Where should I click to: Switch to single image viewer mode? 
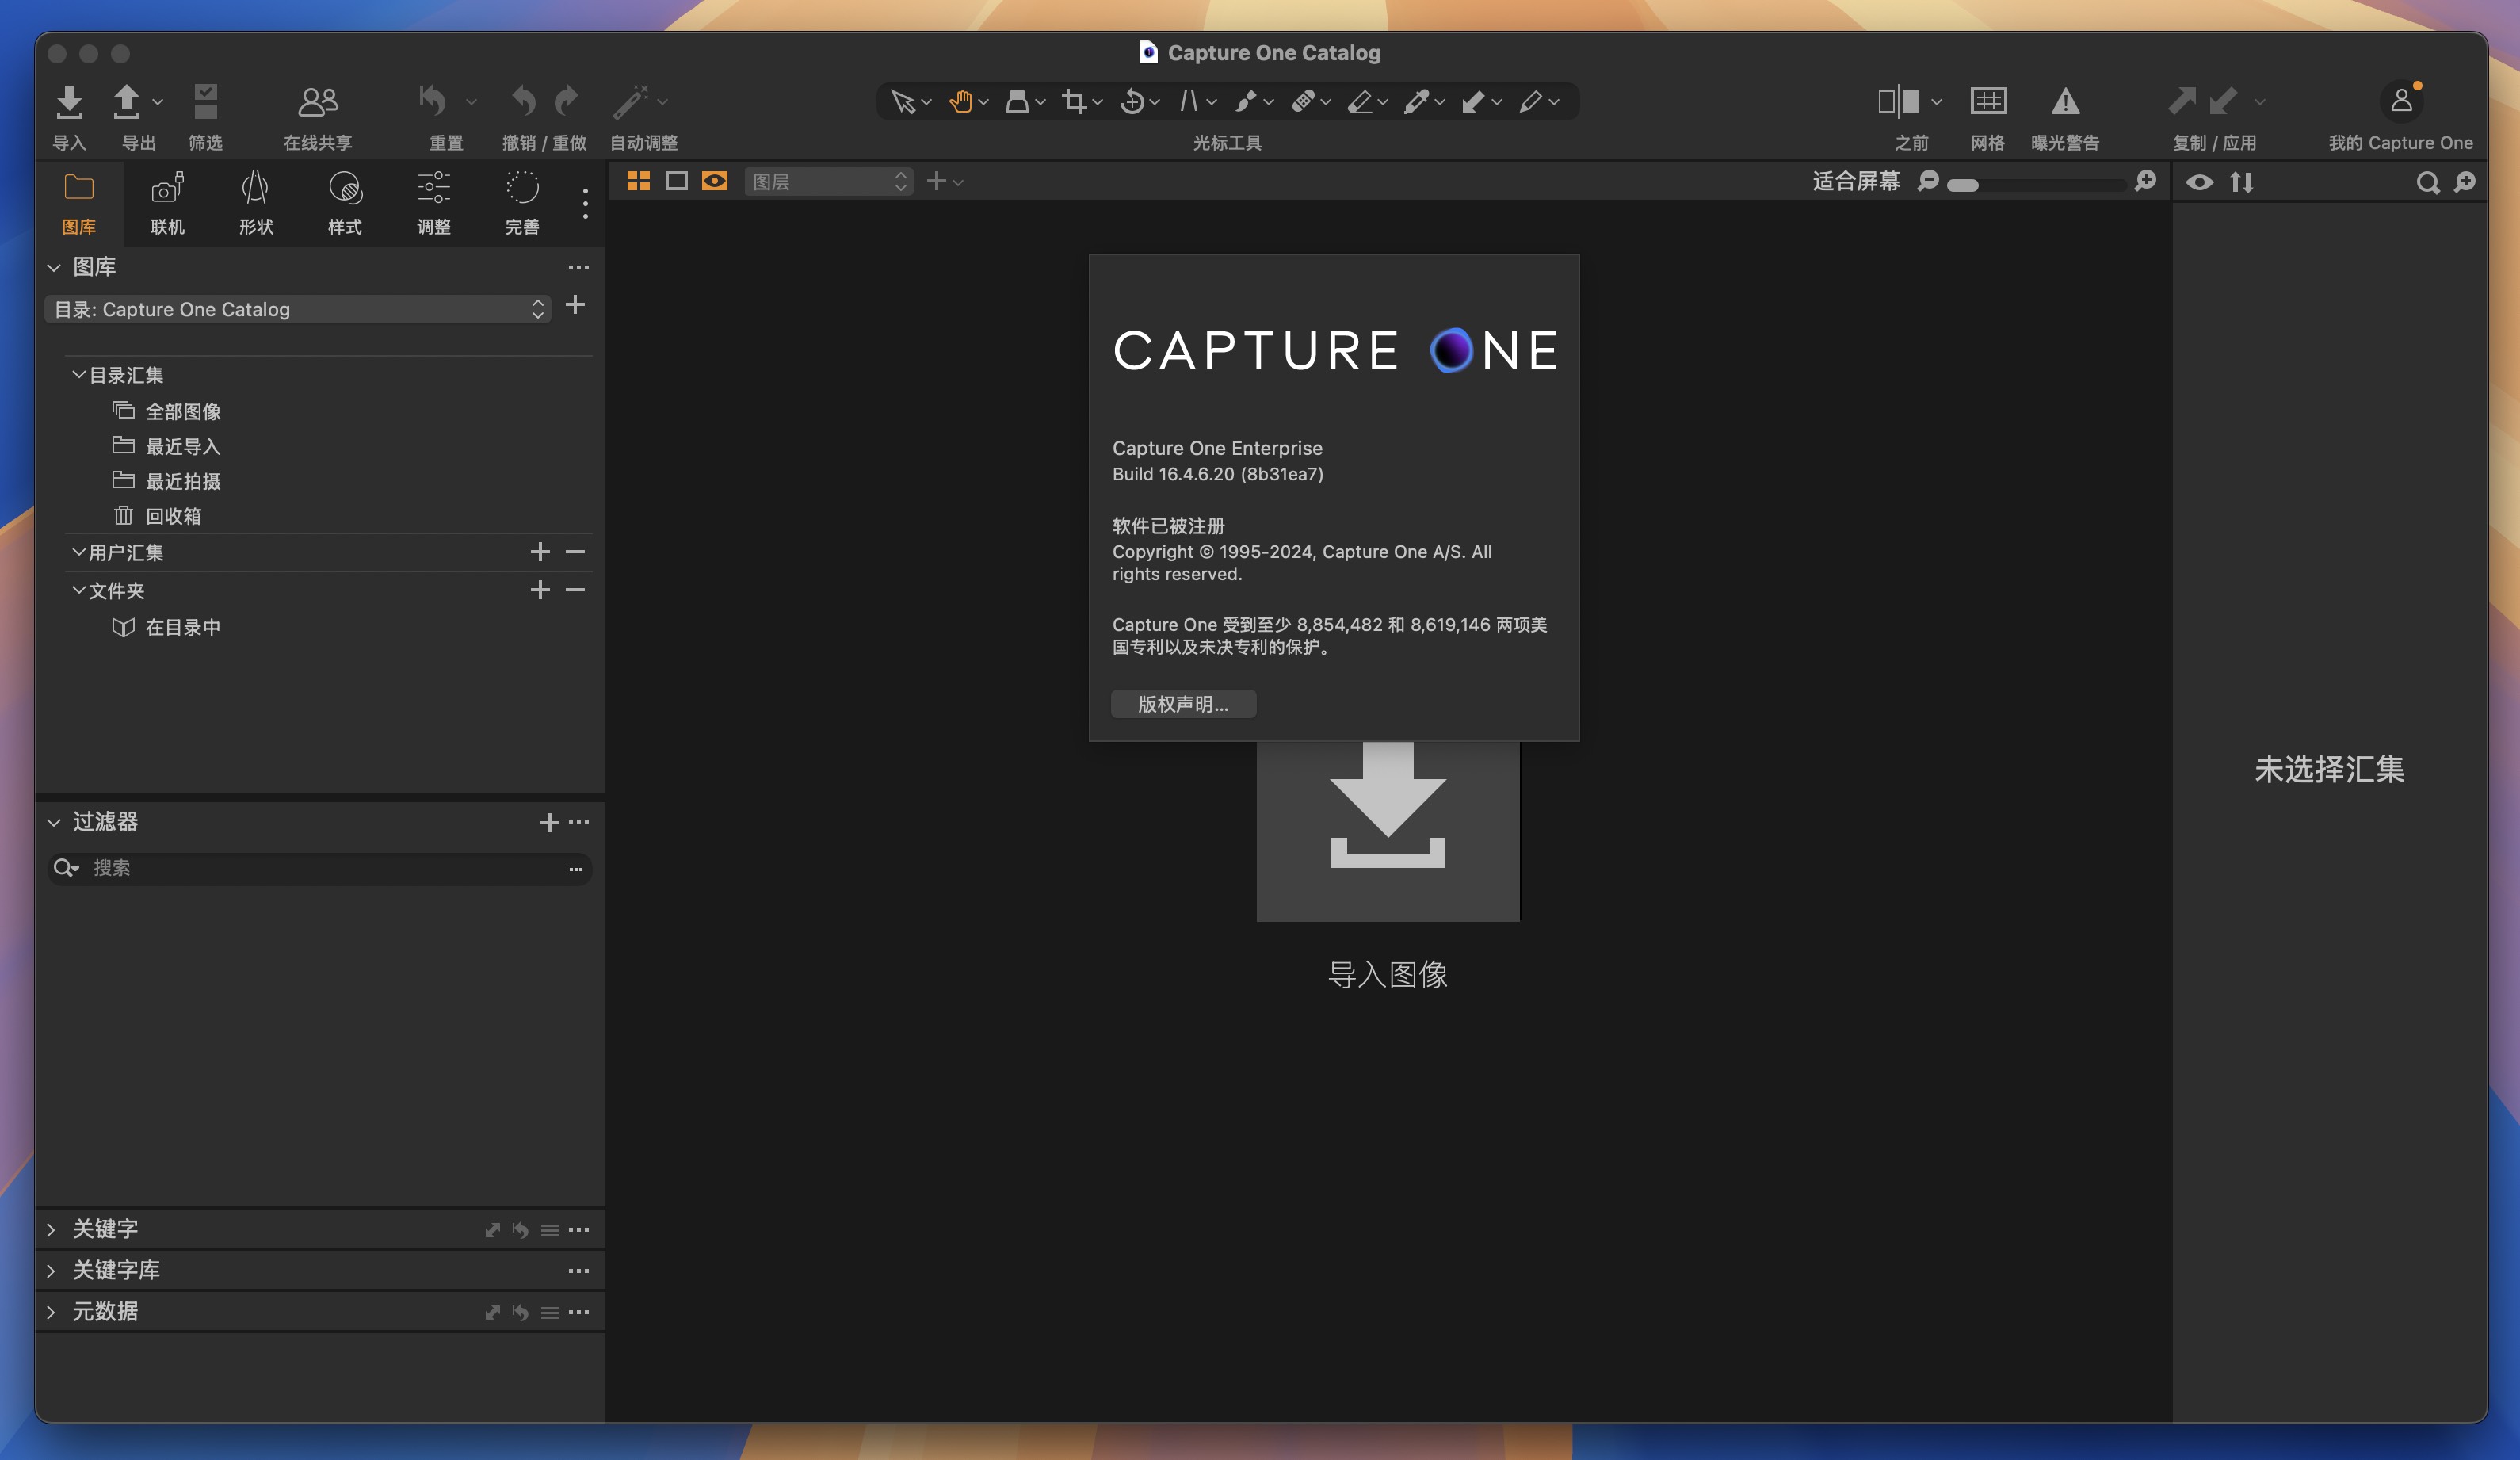pos(676,181)
